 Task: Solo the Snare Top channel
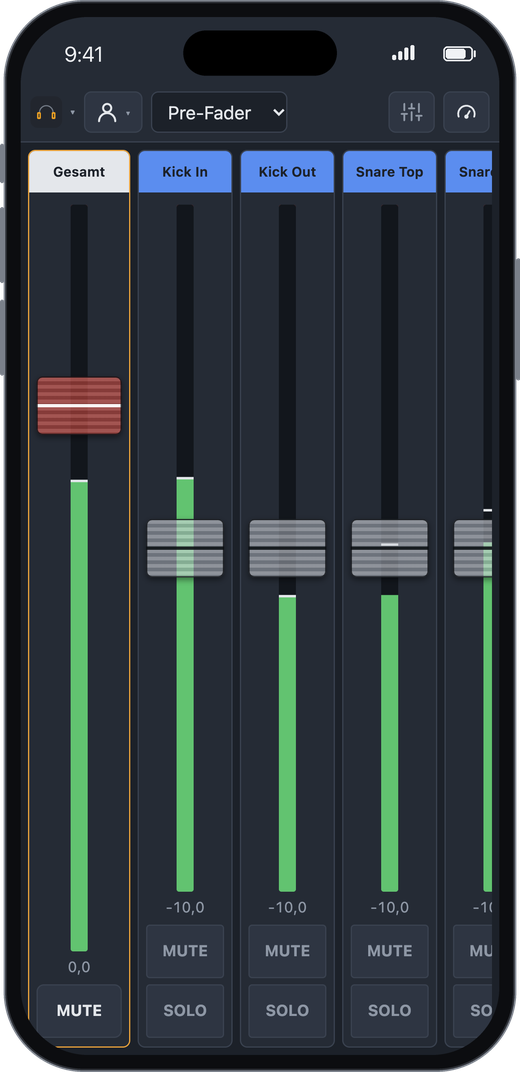pyautogui.click(x=389, y=1010)
